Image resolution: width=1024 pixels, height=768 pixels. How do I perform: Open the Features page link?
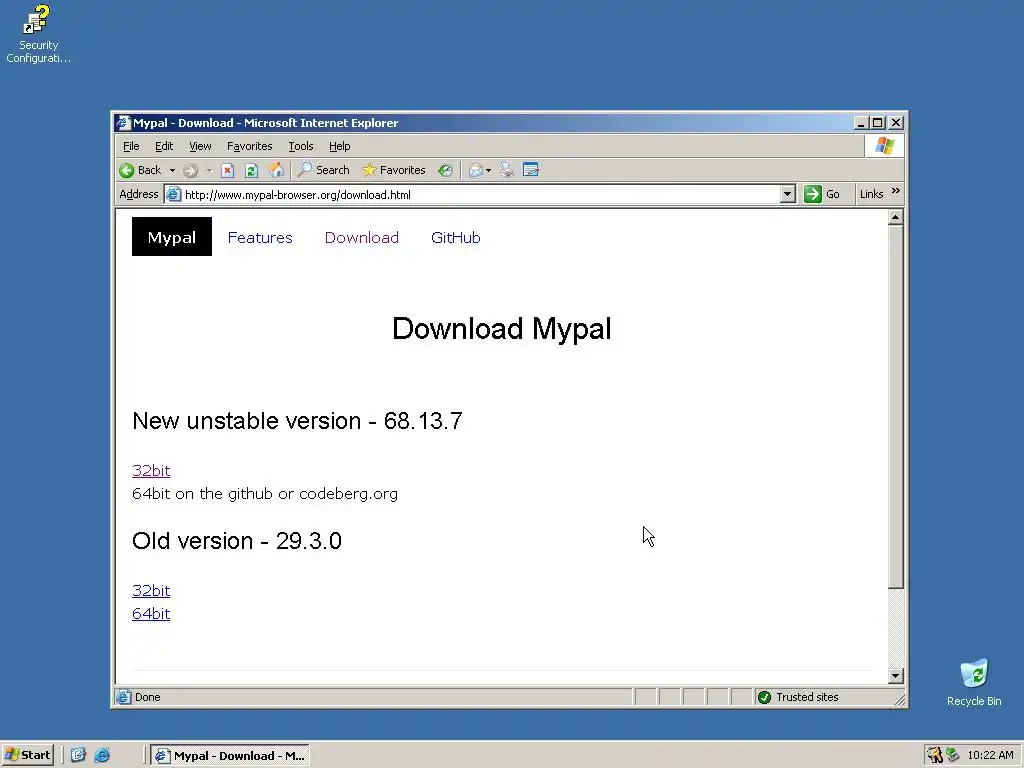[x=260, y=238]
